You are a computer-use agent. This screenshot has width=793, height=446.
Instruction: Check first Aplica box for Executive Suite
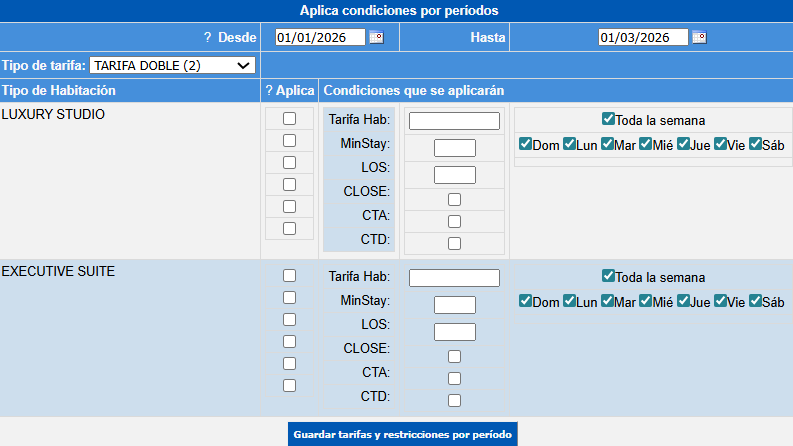(x=289, y=275)
